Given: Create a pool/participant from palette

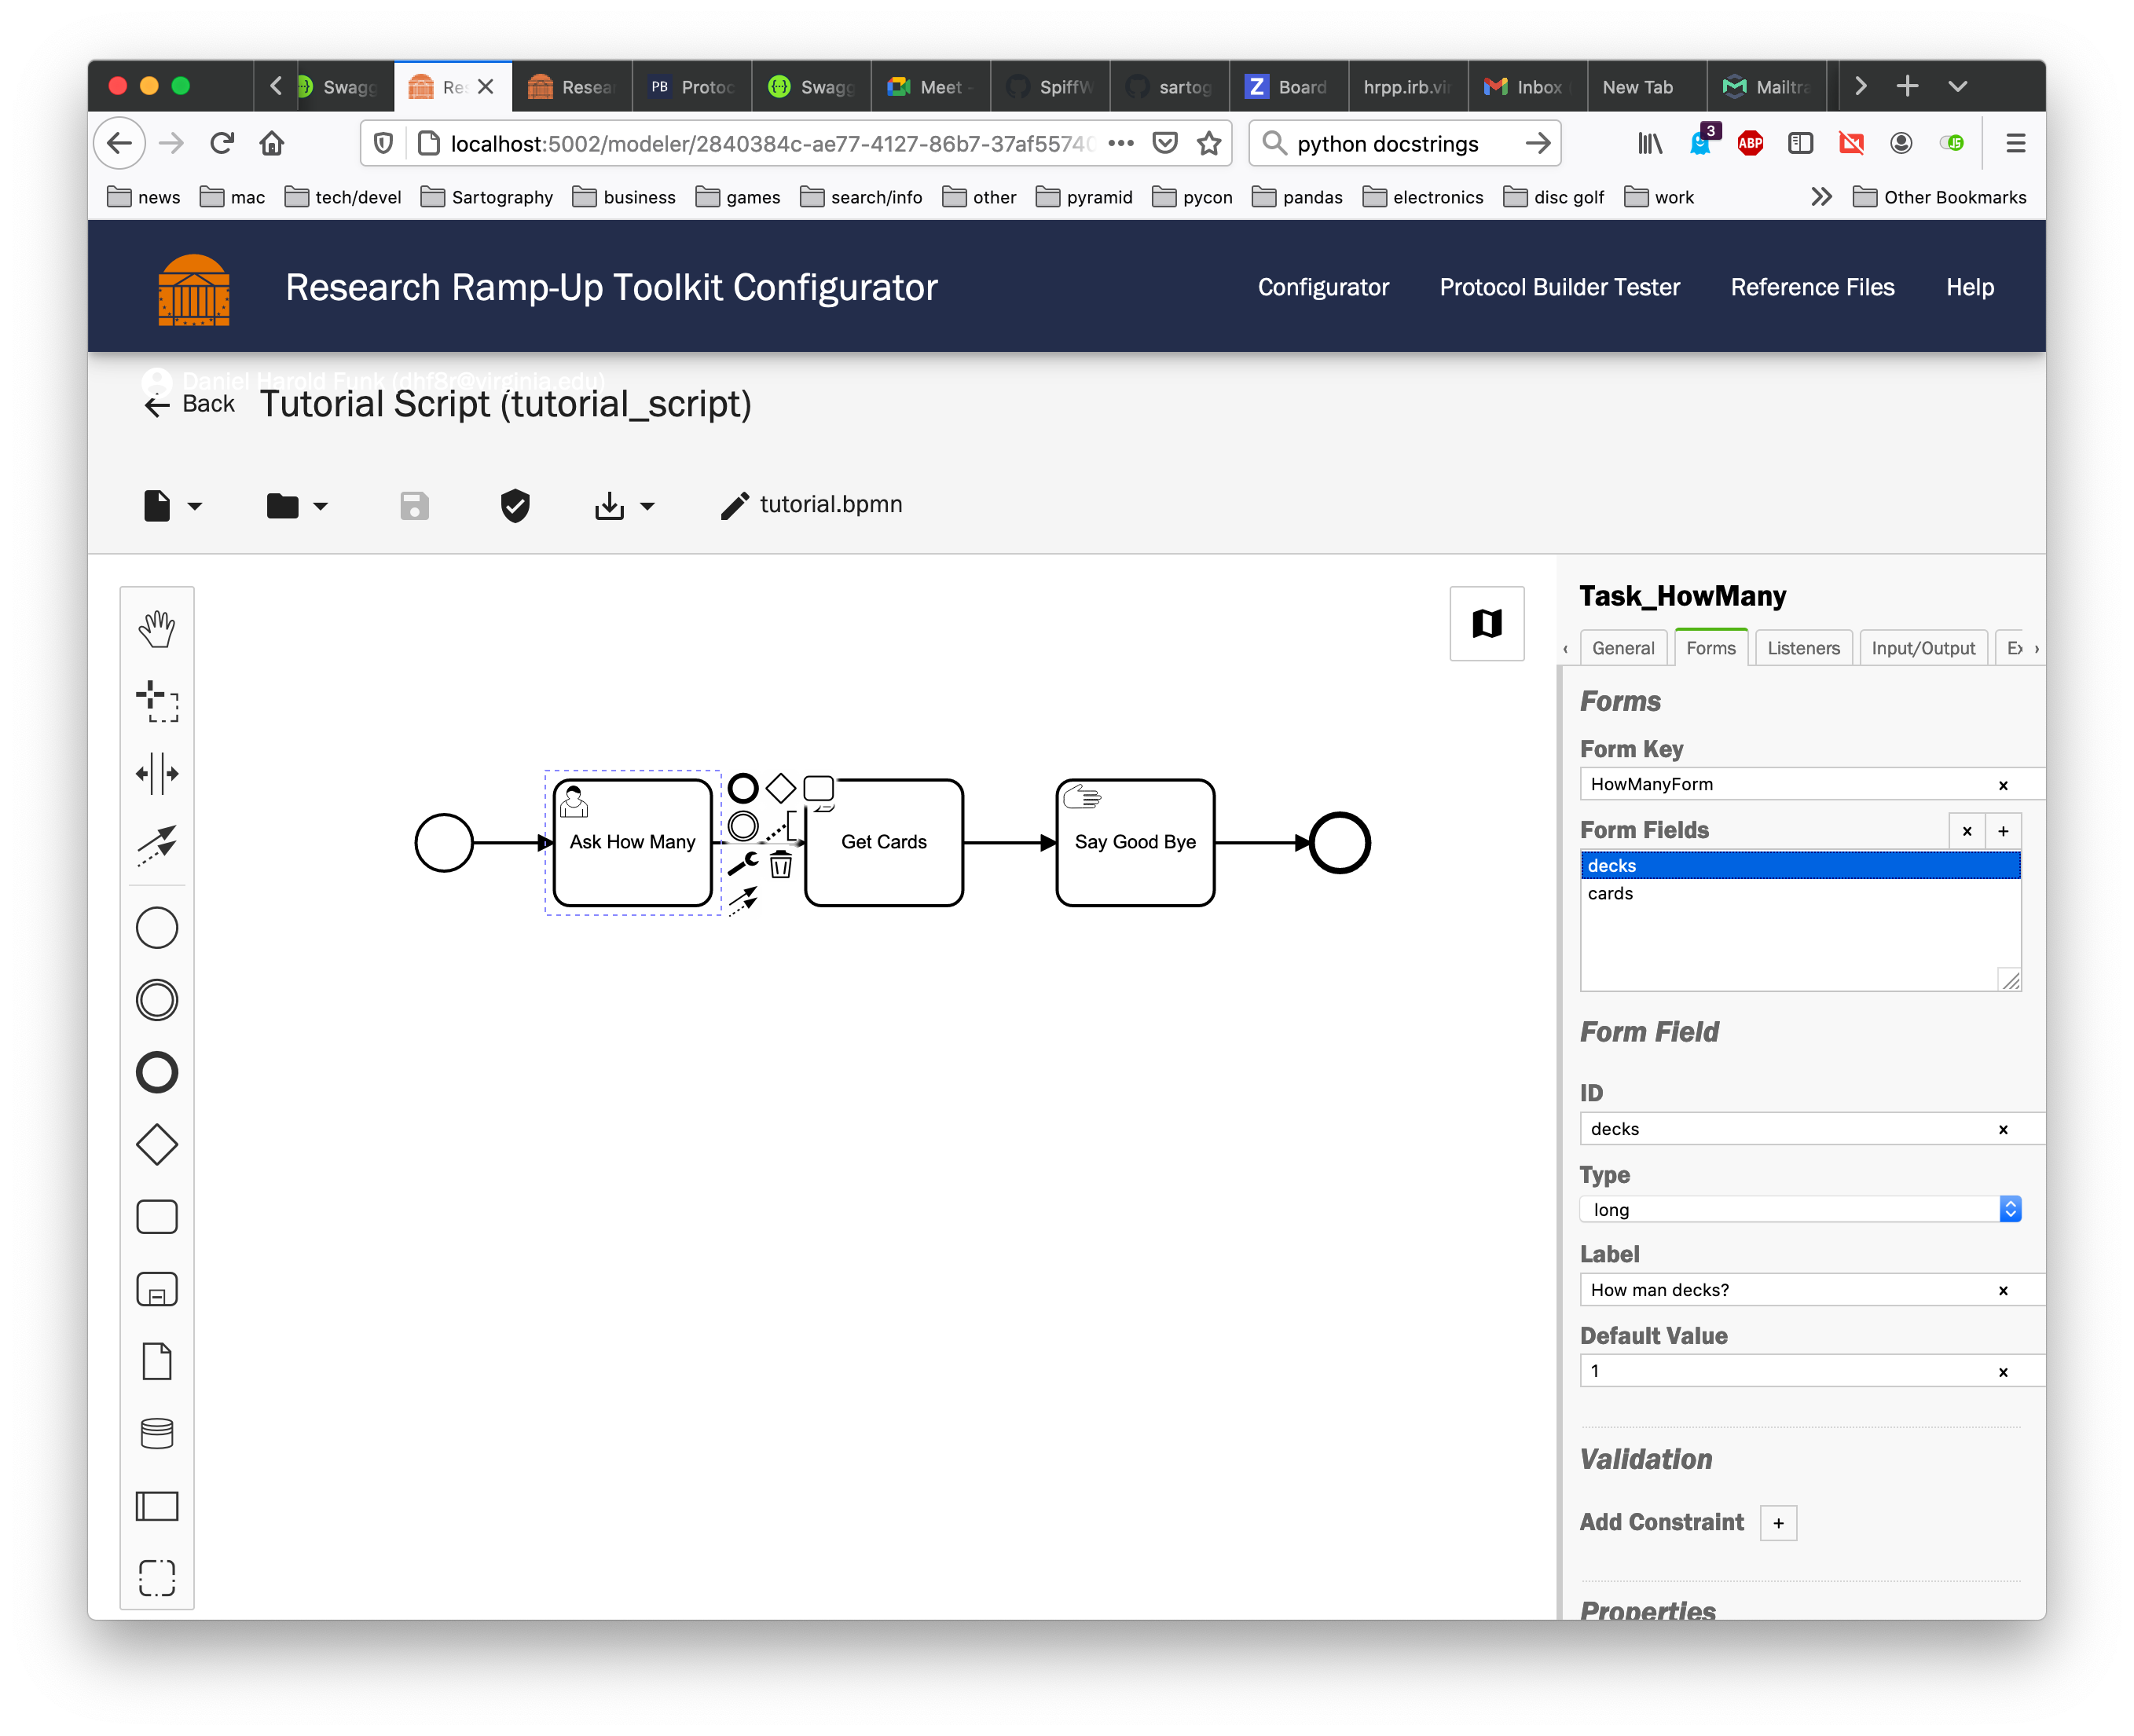Looking at the screenshot, I should [157, 1506].
